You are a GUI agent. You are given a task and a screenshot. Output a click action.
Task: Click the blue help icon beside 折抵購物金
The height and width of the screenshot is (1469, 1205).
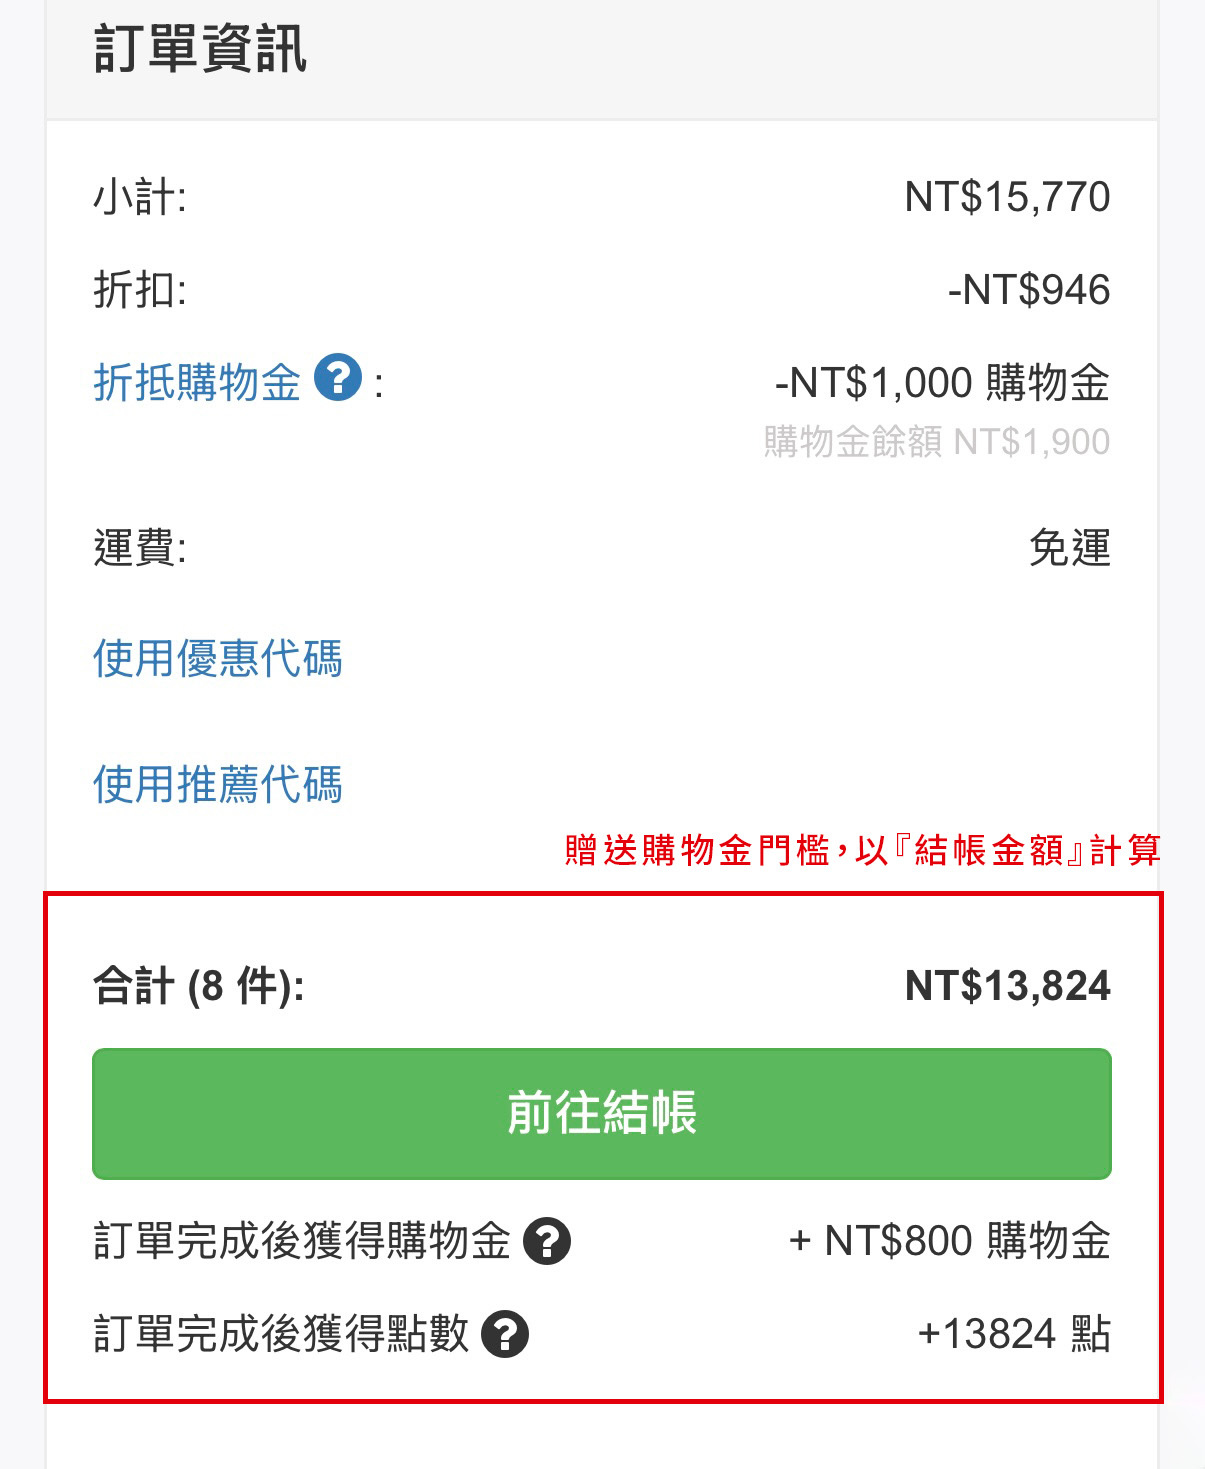[338, 379]
